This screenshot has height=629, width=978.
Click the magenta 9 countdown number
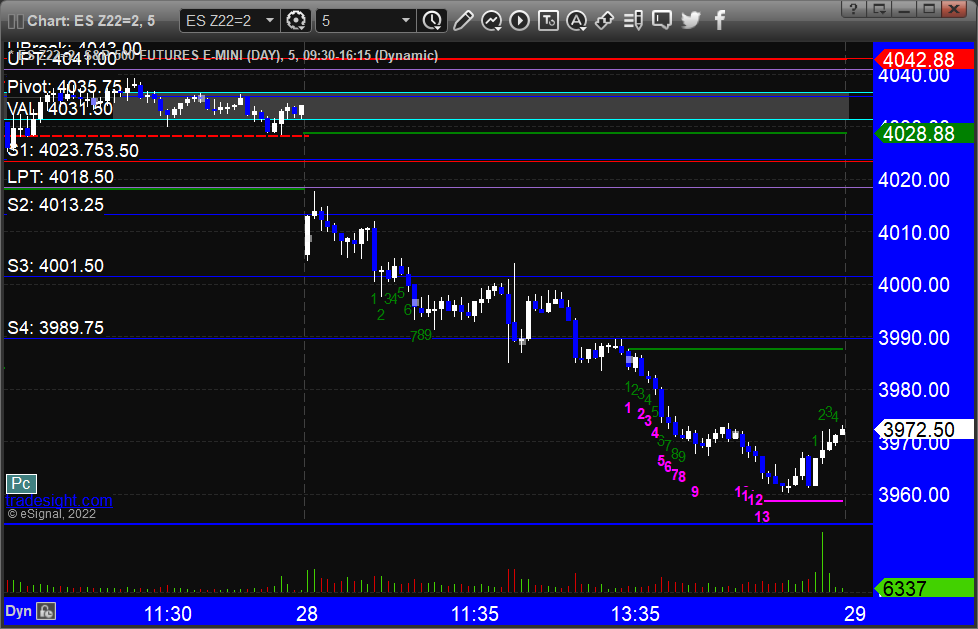click(x=695, y=492)
